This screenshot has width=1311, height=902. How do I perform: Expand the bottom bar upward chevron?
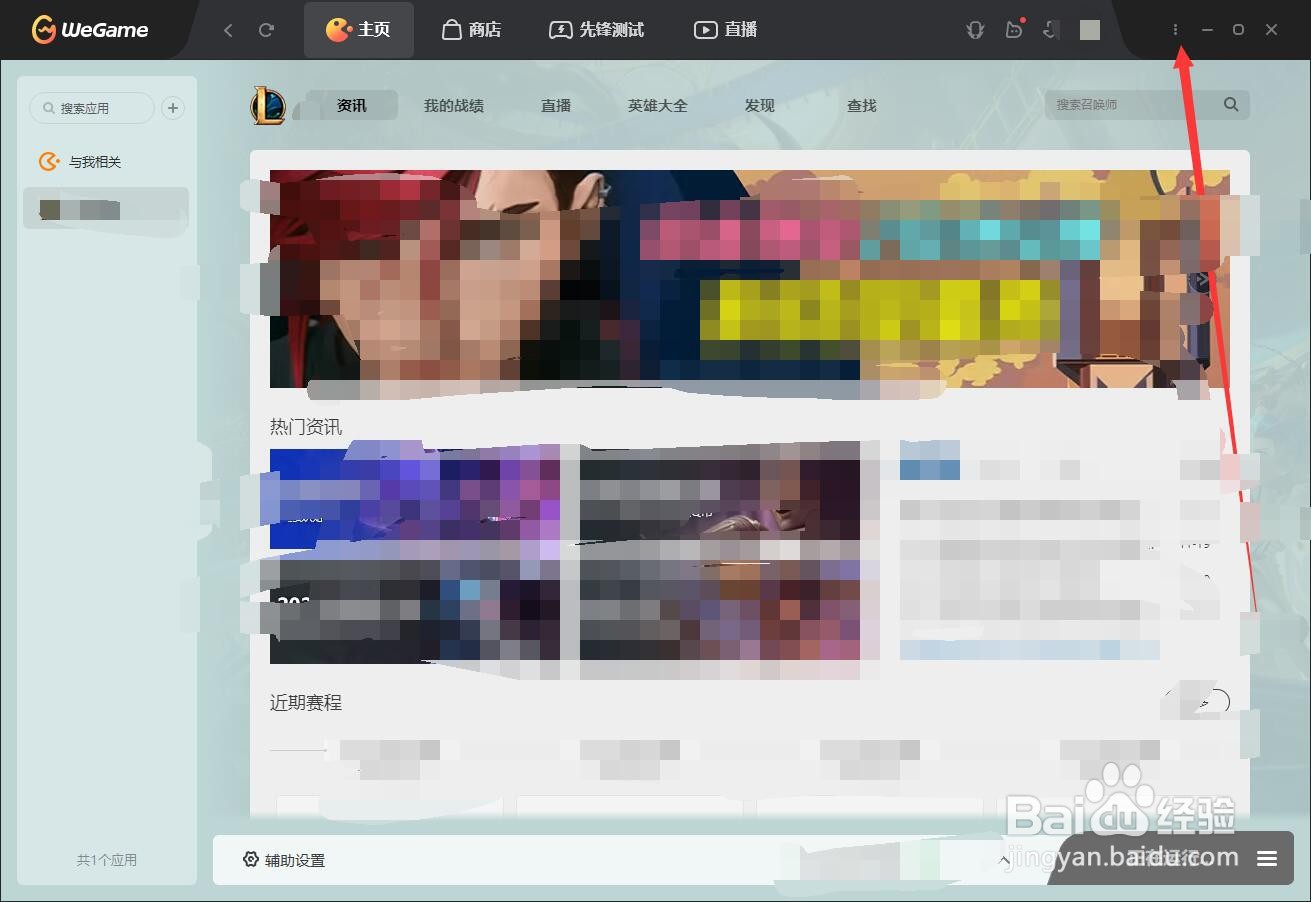tap(1004, 860)
